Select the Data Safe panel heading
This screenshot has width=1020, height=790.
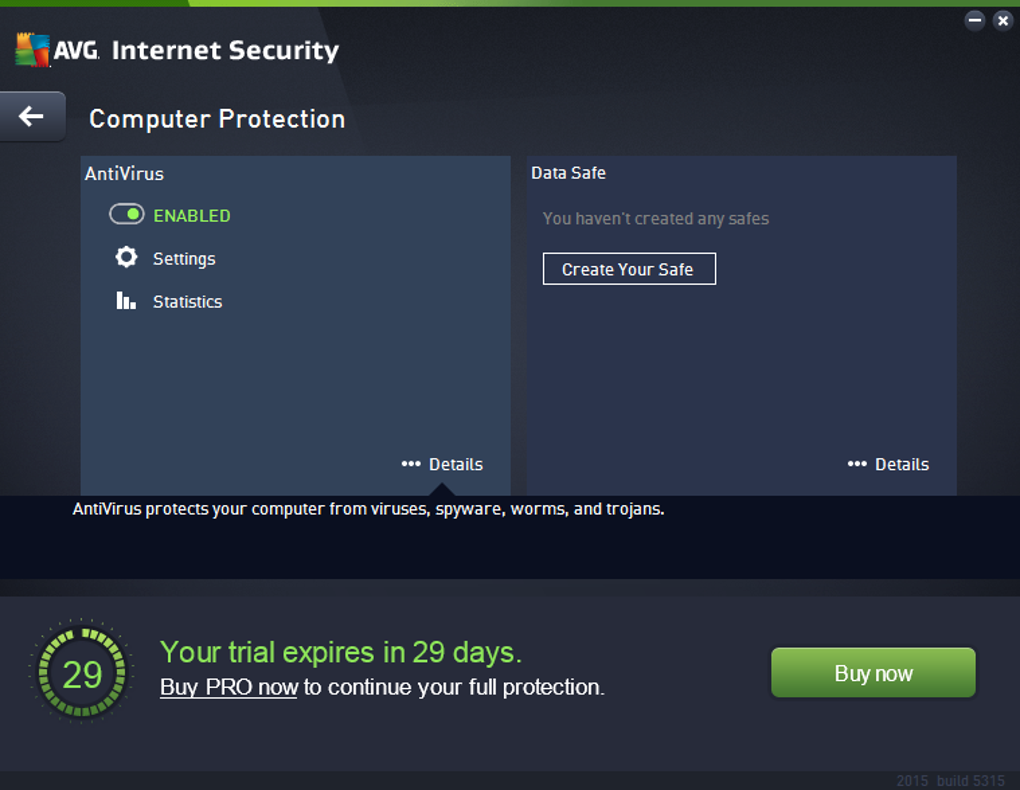568,173
